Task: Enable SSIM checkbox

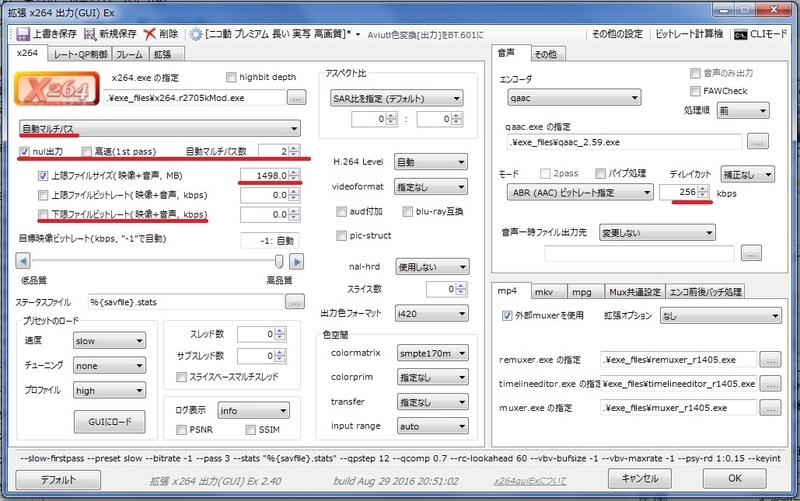Action: coord(251,430)
